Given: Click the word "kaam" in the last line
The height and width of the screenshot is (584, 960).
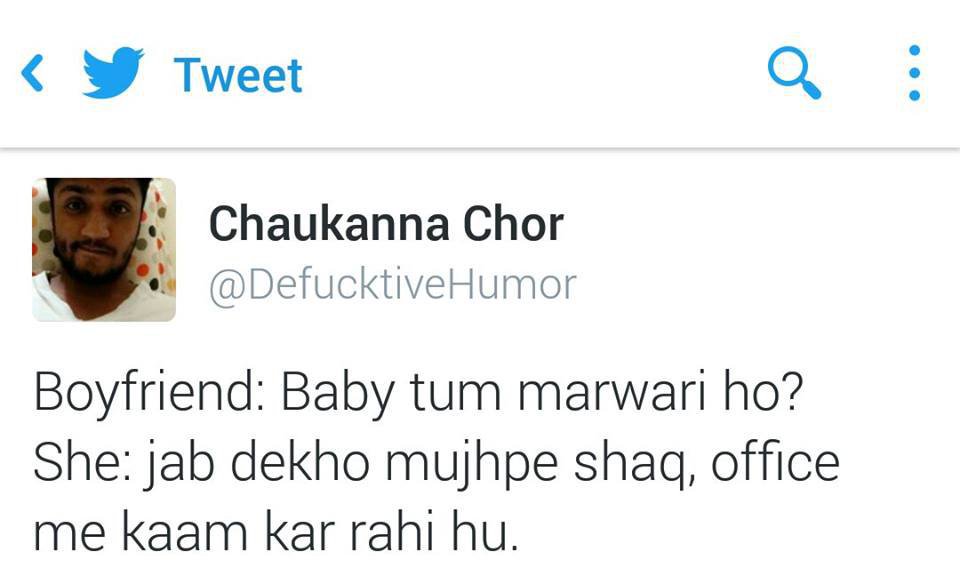Looking at the screenshot, I should click(x=184, y=530).
